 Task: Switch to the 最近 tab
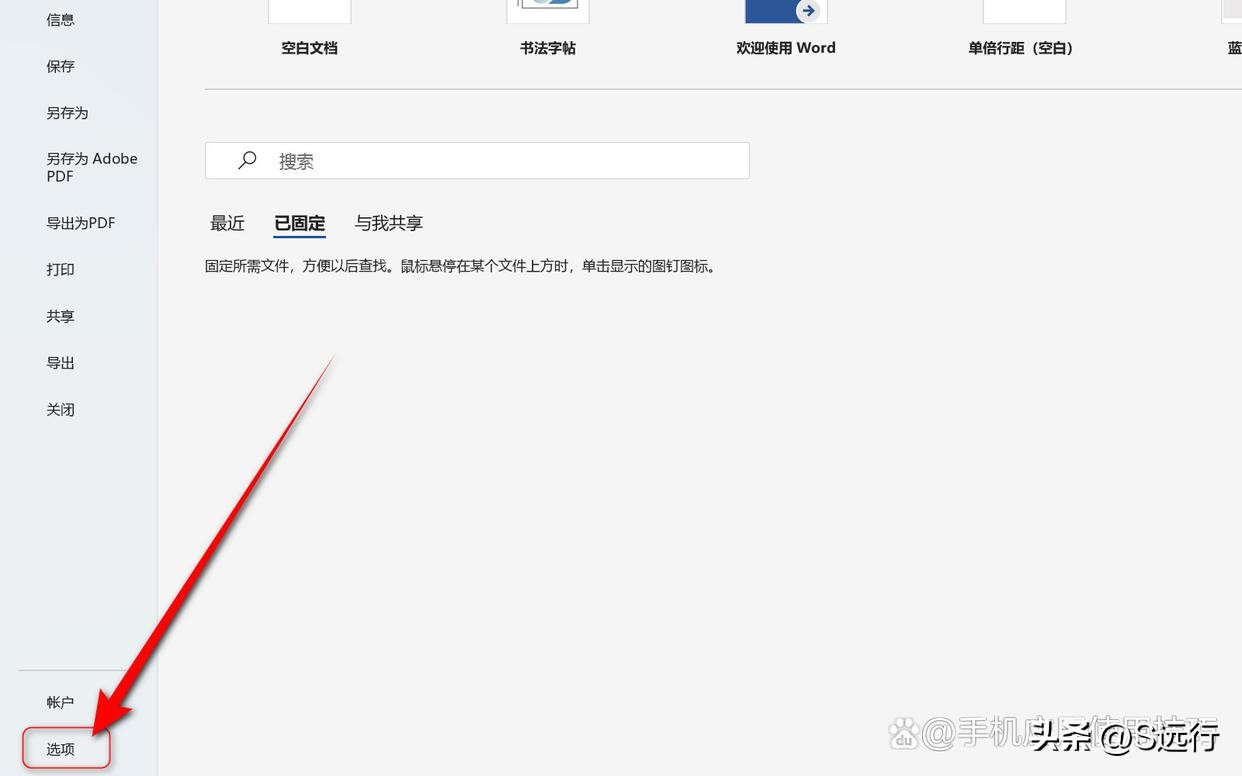point(227,223)
